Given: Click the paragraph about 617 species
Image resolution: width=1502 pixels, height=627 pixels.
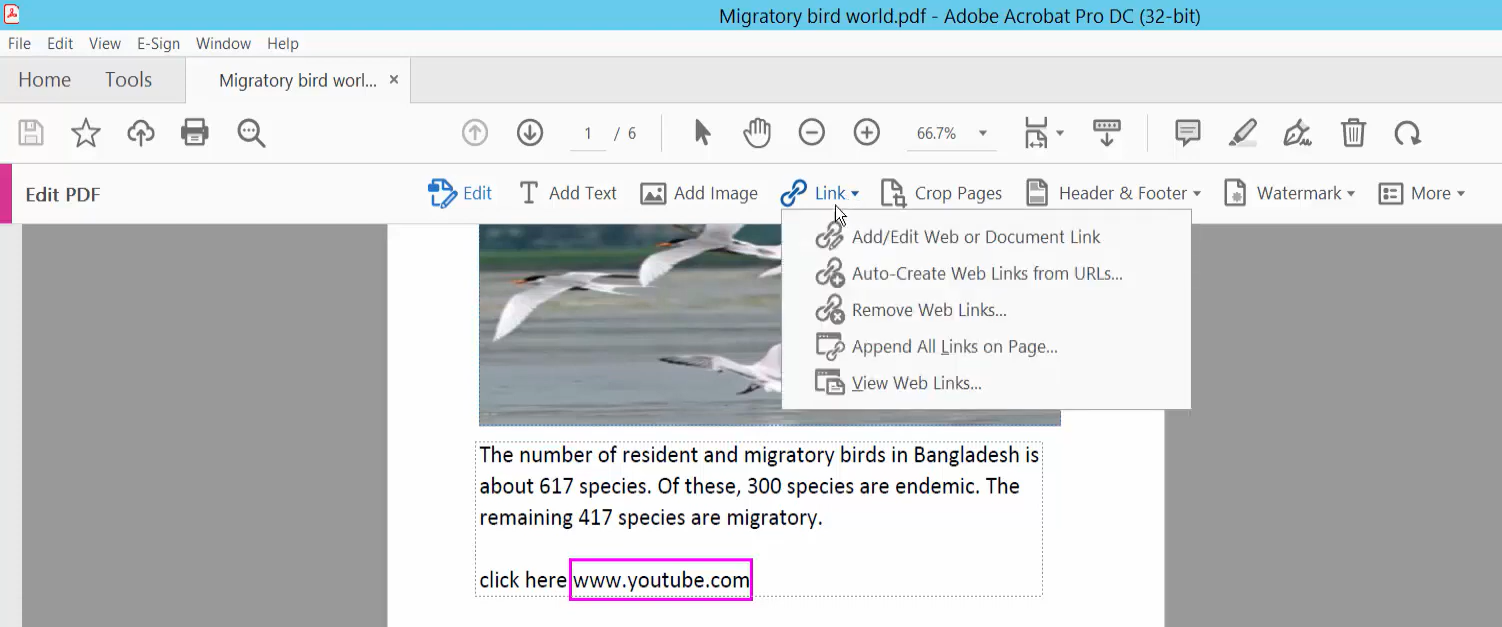Looking at the screenshot, I should pyautogui.click(x=759, y=487).
